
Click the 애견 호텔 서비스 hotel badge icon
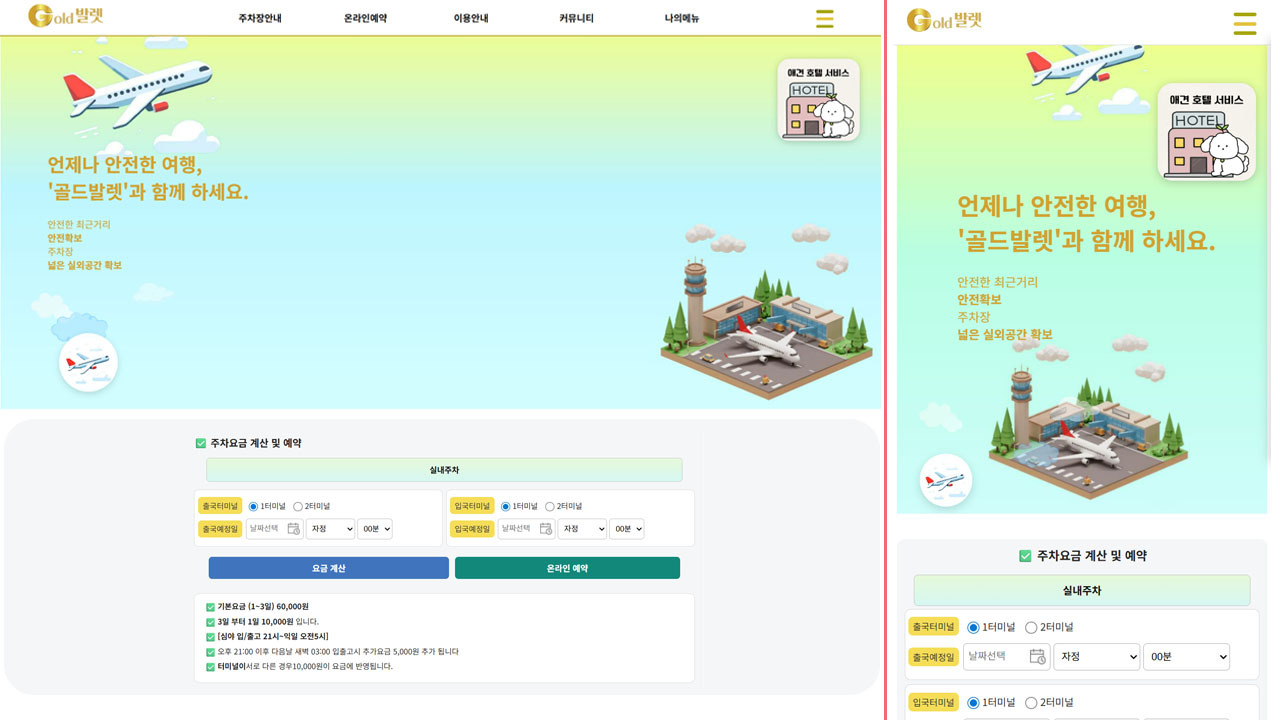tap(818, 100)
